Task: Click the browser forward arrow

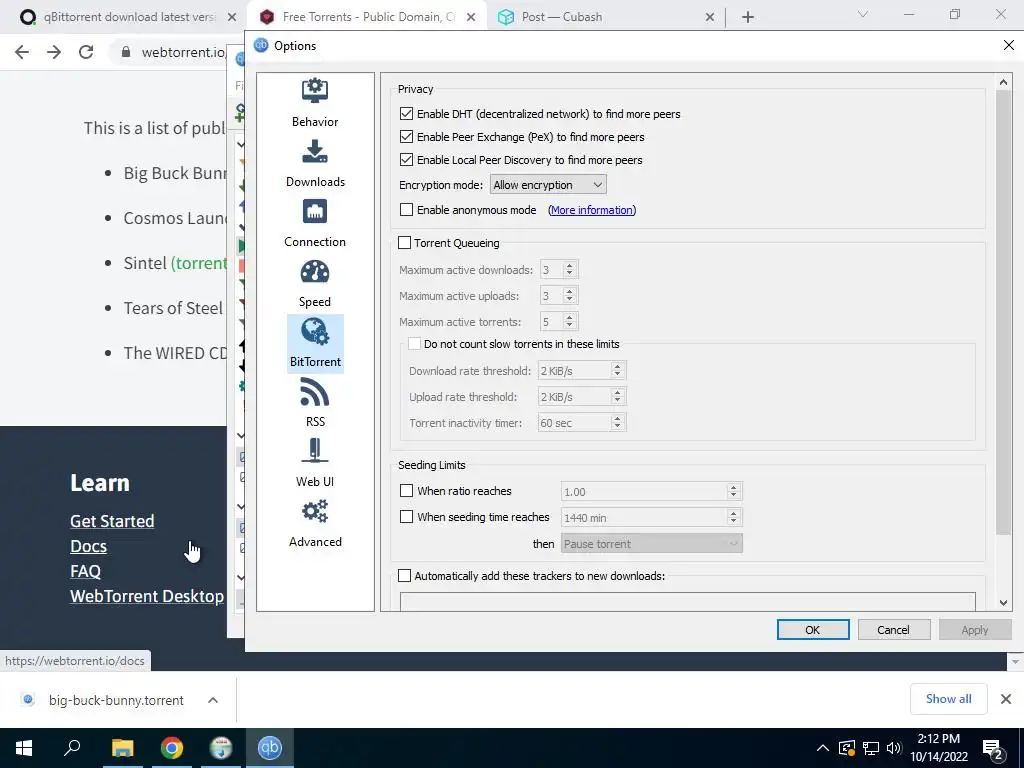Action: point(54,52)
